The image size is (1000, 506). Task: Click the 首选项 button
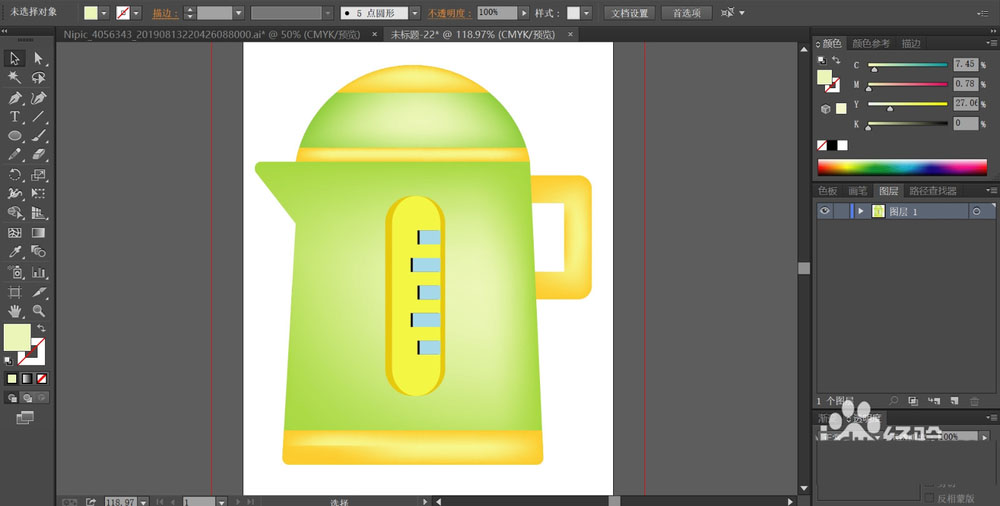686,13
